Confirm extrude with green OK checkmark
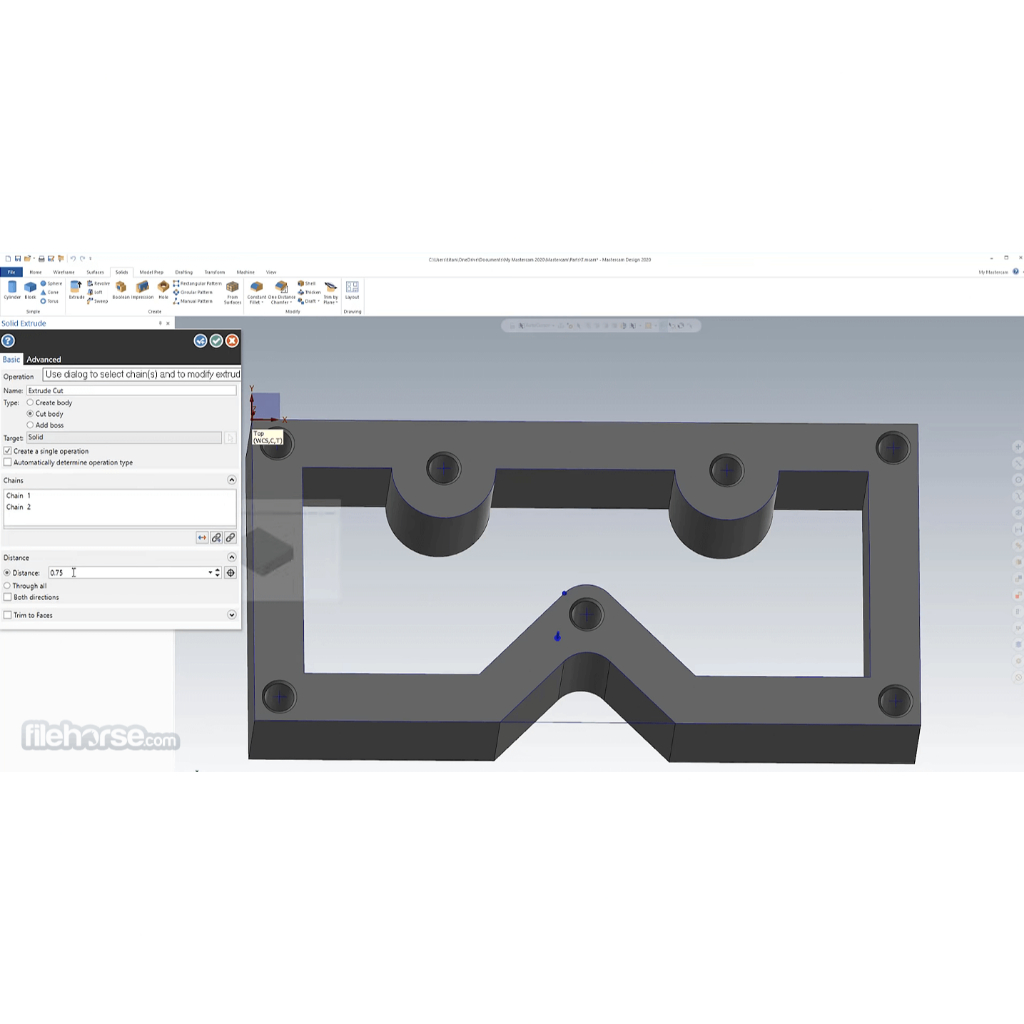Viewport: 1024px width, 1024px height. [216, 341]
